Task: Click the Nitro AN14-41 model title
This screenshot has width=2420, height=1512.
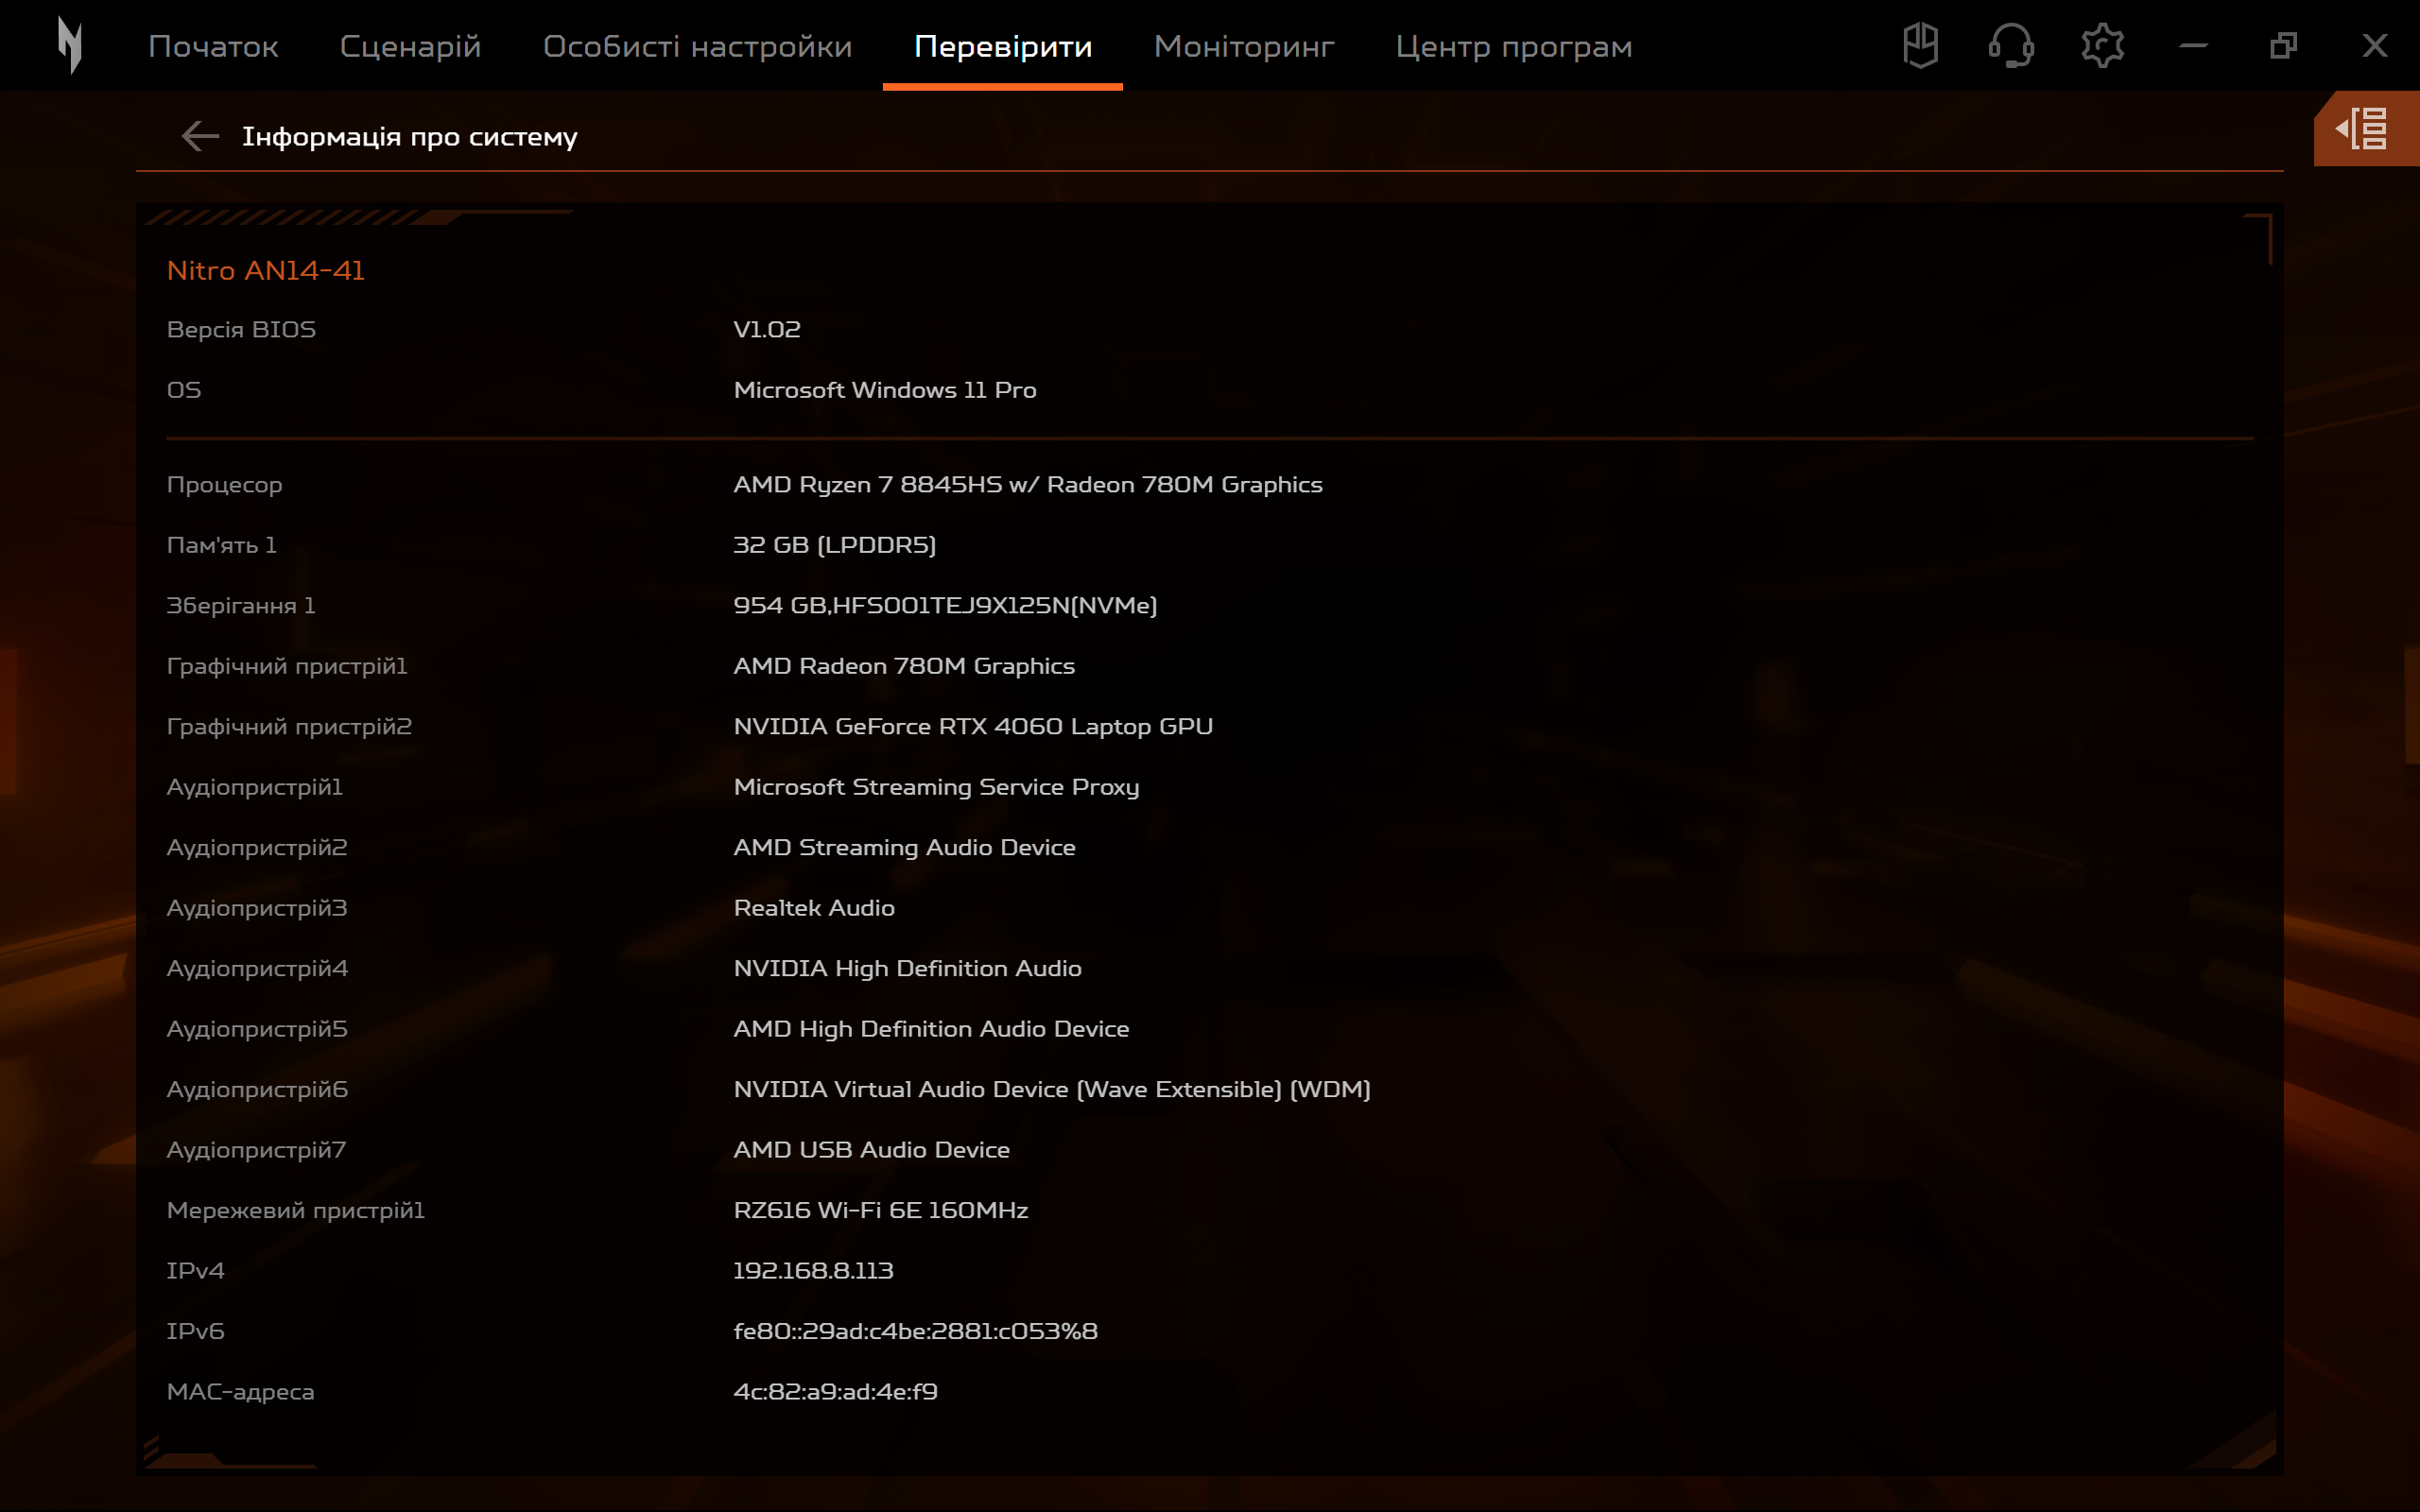Action: [265, 268]
